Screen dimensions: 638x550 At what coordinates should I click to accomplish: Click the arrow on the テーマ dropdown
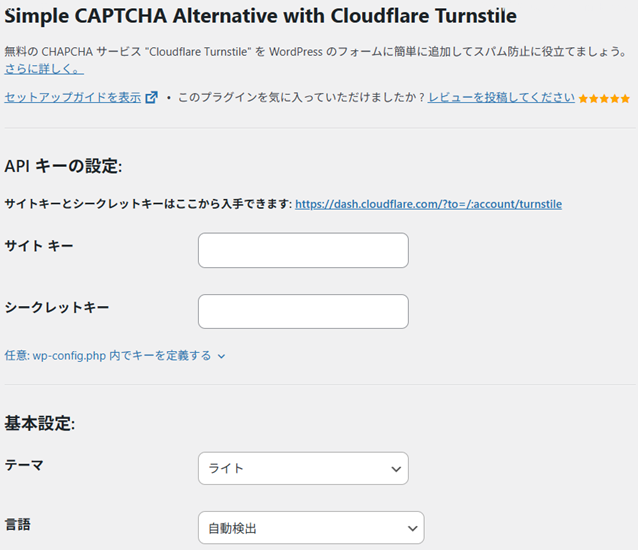(x=395, y=468)
